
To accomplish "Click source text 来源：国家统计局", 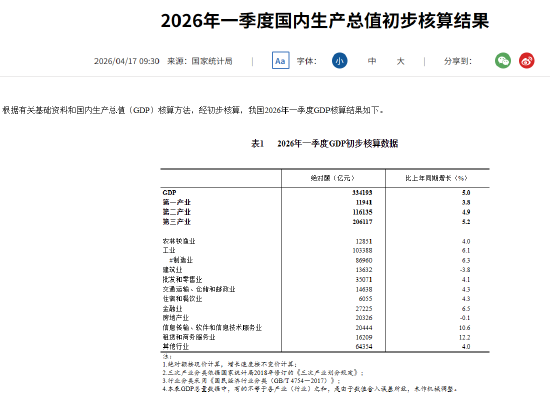I will click(x=200, y=61).
